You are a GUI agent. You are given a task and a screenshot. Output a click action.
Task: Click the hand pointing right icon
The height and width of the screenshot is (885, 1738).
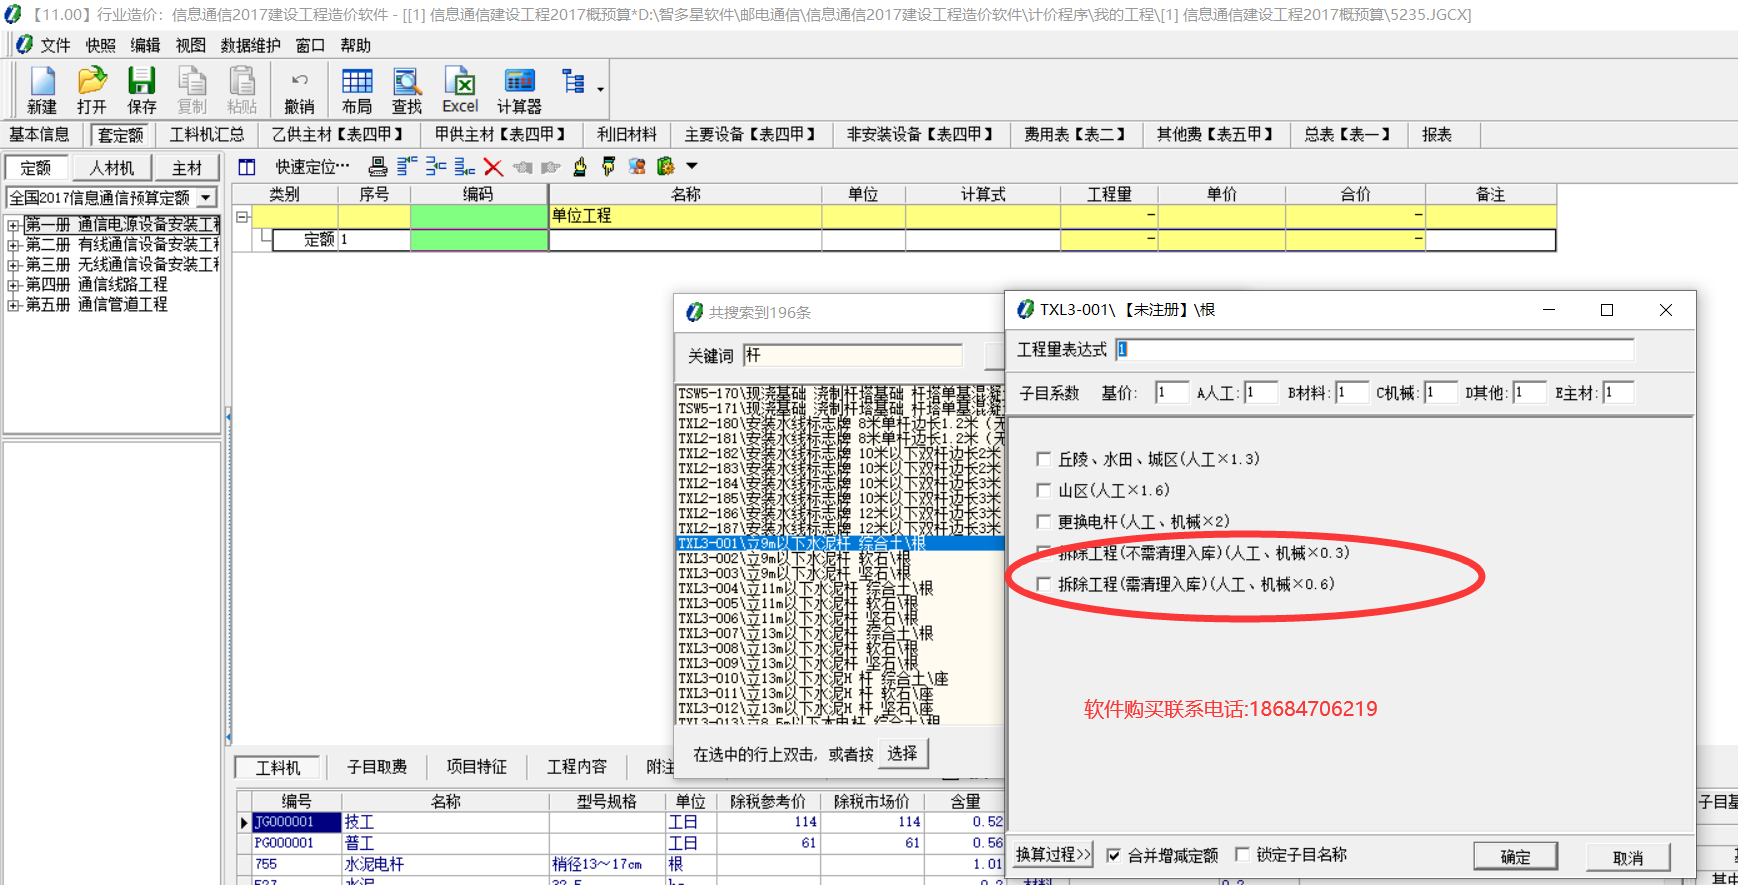(x=551, y=167)
